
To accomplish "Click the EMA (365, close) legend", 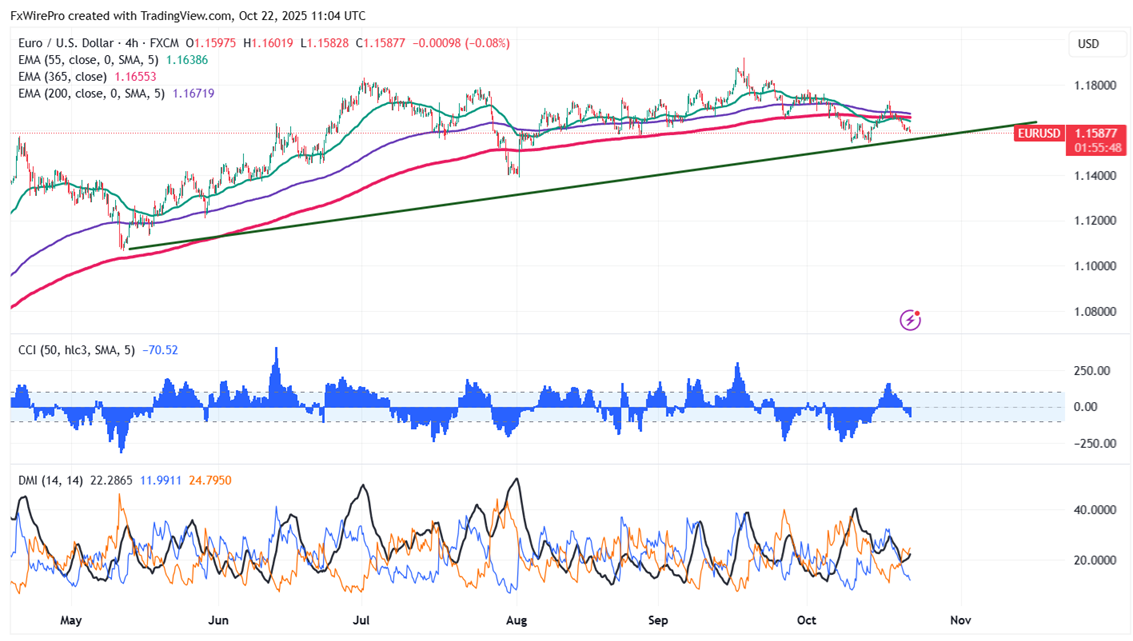I will tap(62, 77).
